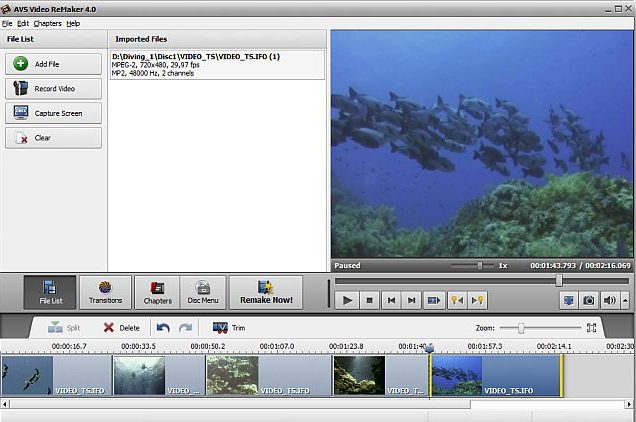Open the Help menu
This screenshot has width=636, height=422.
click(x=73, y=24)
